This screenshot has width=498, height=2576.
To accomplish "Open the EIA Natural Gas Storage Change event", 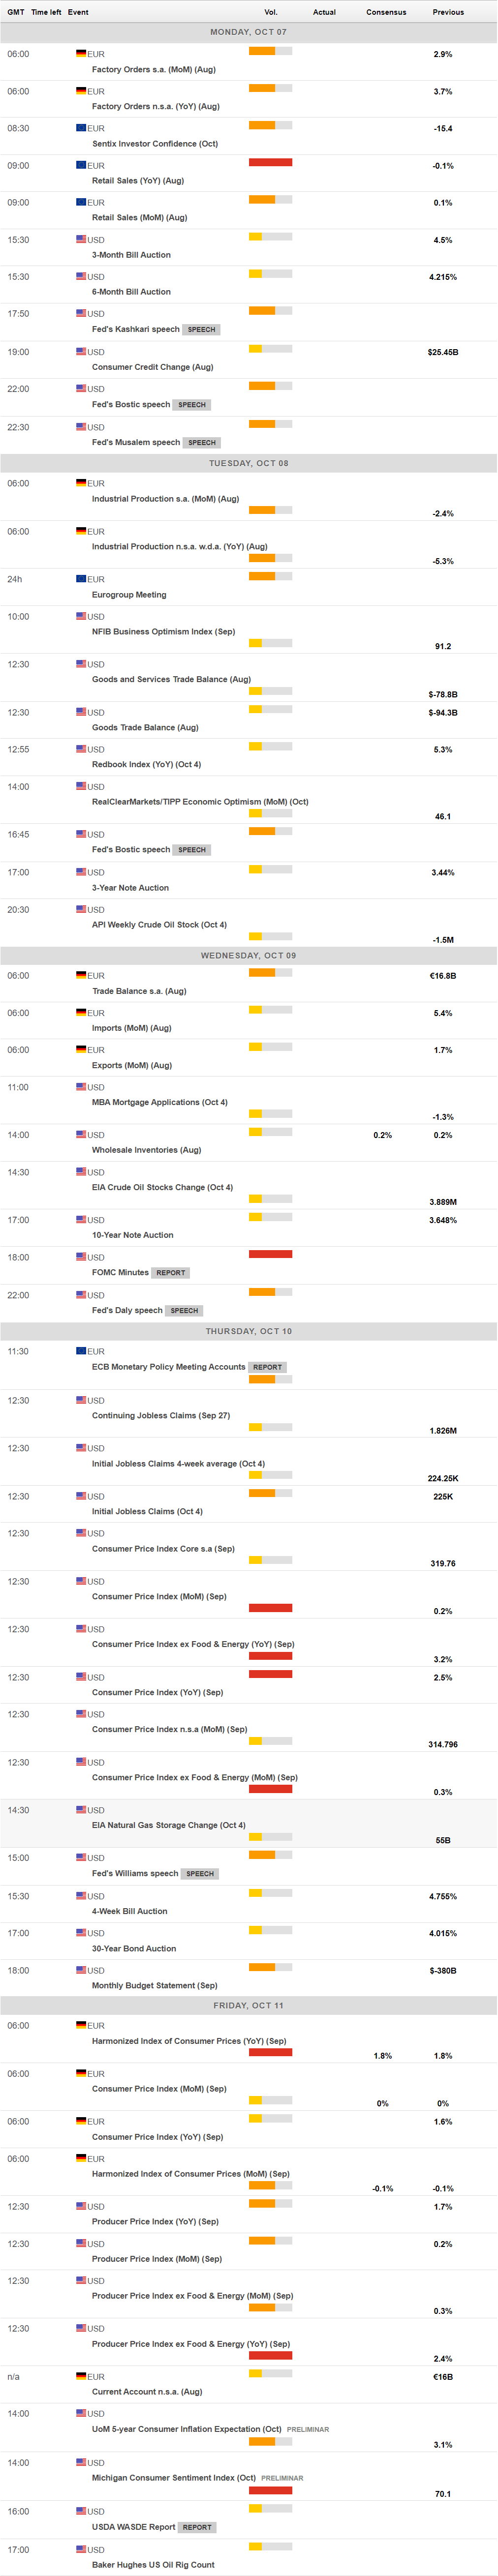I will coord(168,1824).
